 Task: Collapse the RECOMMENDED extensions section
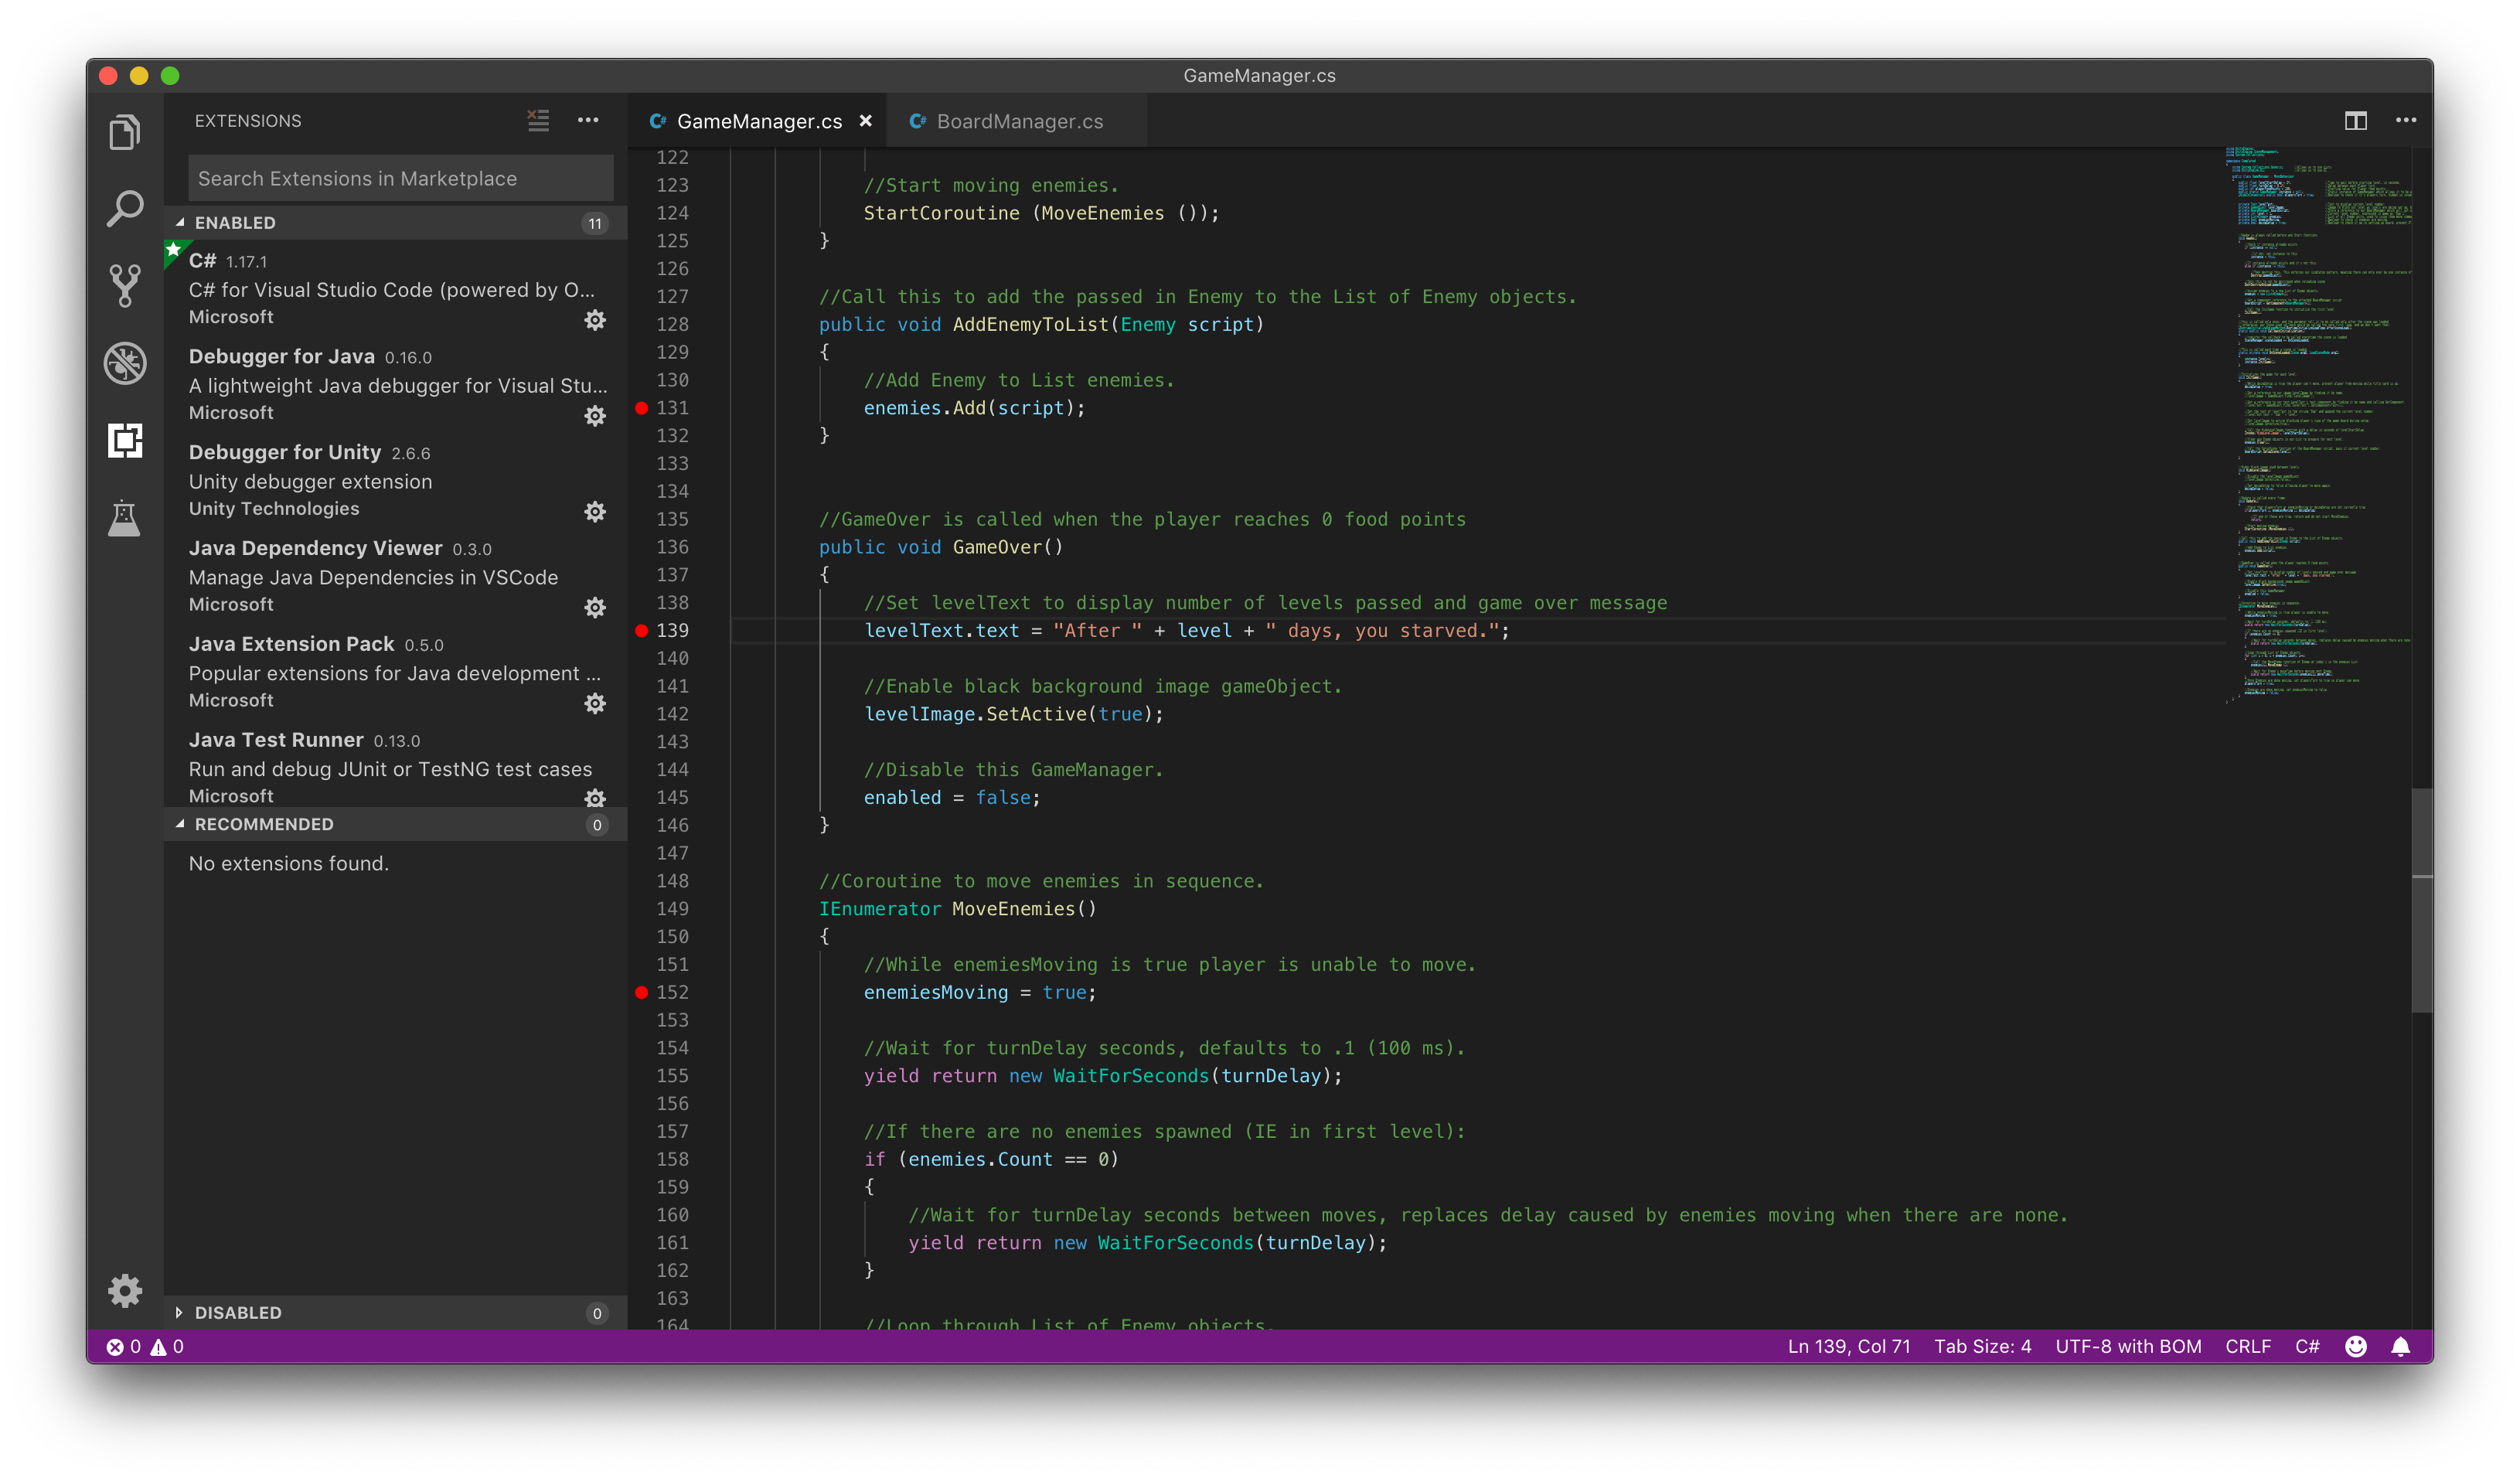point(395,824)
